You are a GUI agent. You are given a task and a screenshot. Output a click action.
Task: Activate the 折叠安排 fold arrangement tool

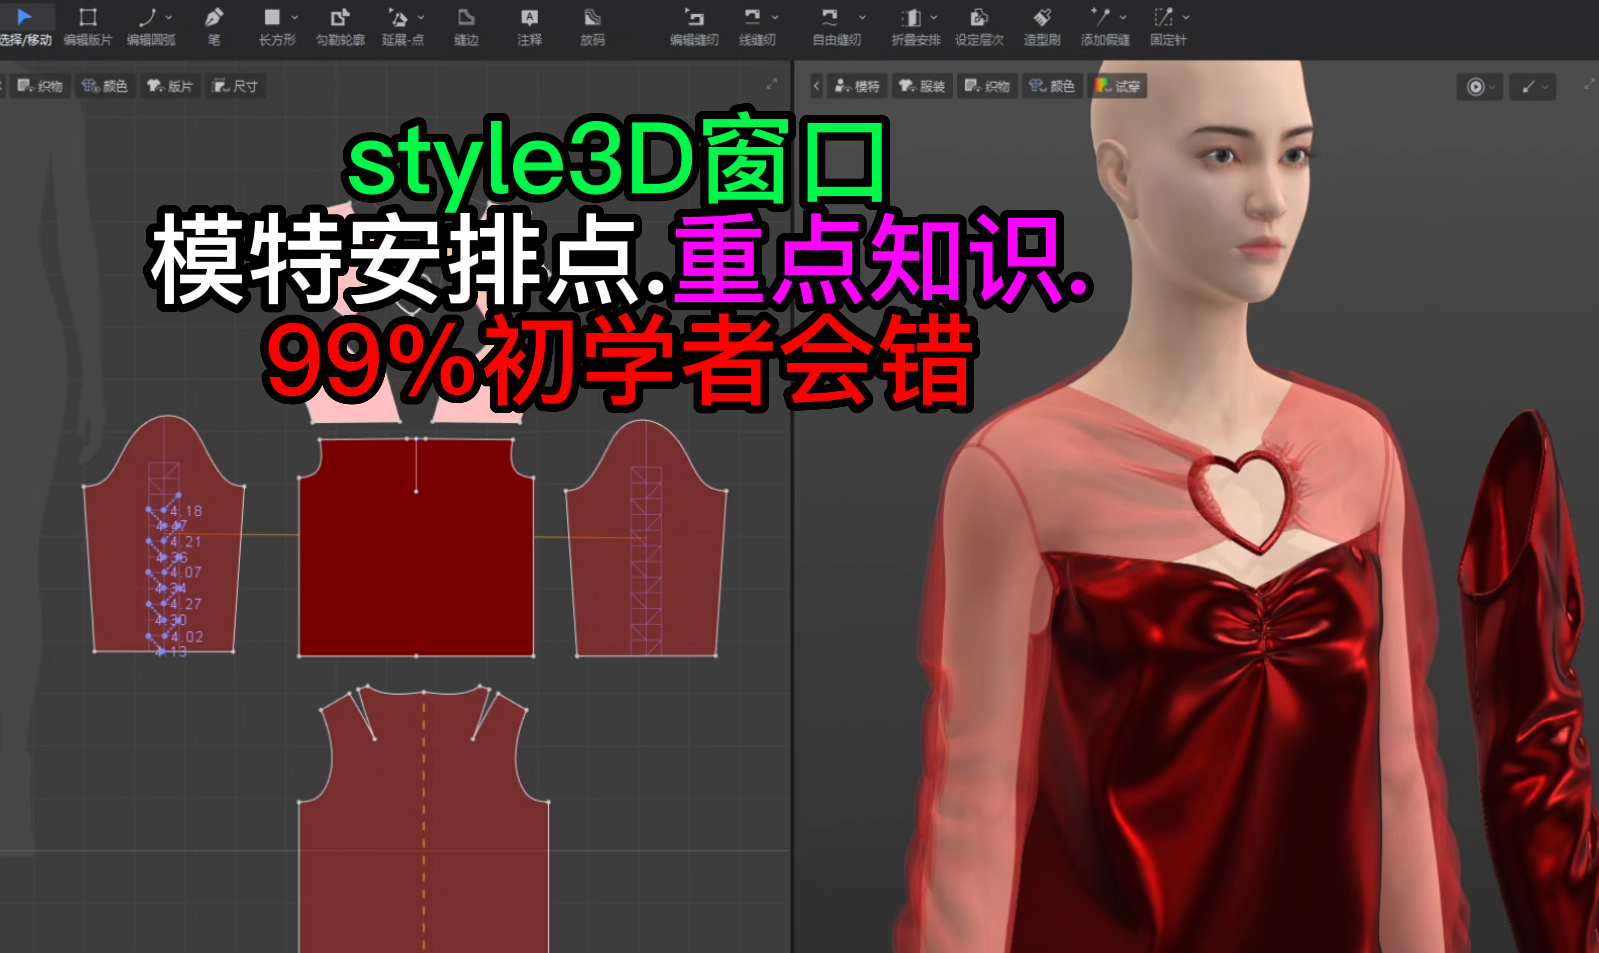click(x=913, y=25)
